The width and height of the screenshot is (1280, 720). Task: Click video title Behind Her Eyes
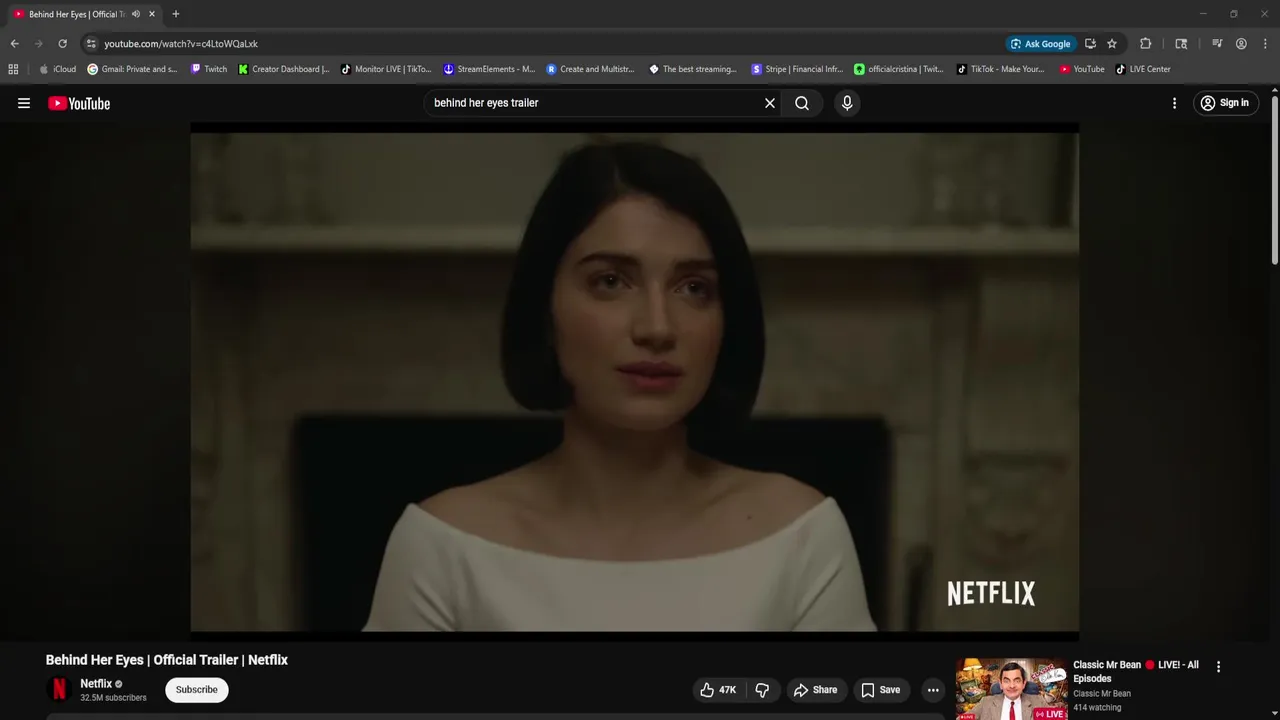(167, 660)
